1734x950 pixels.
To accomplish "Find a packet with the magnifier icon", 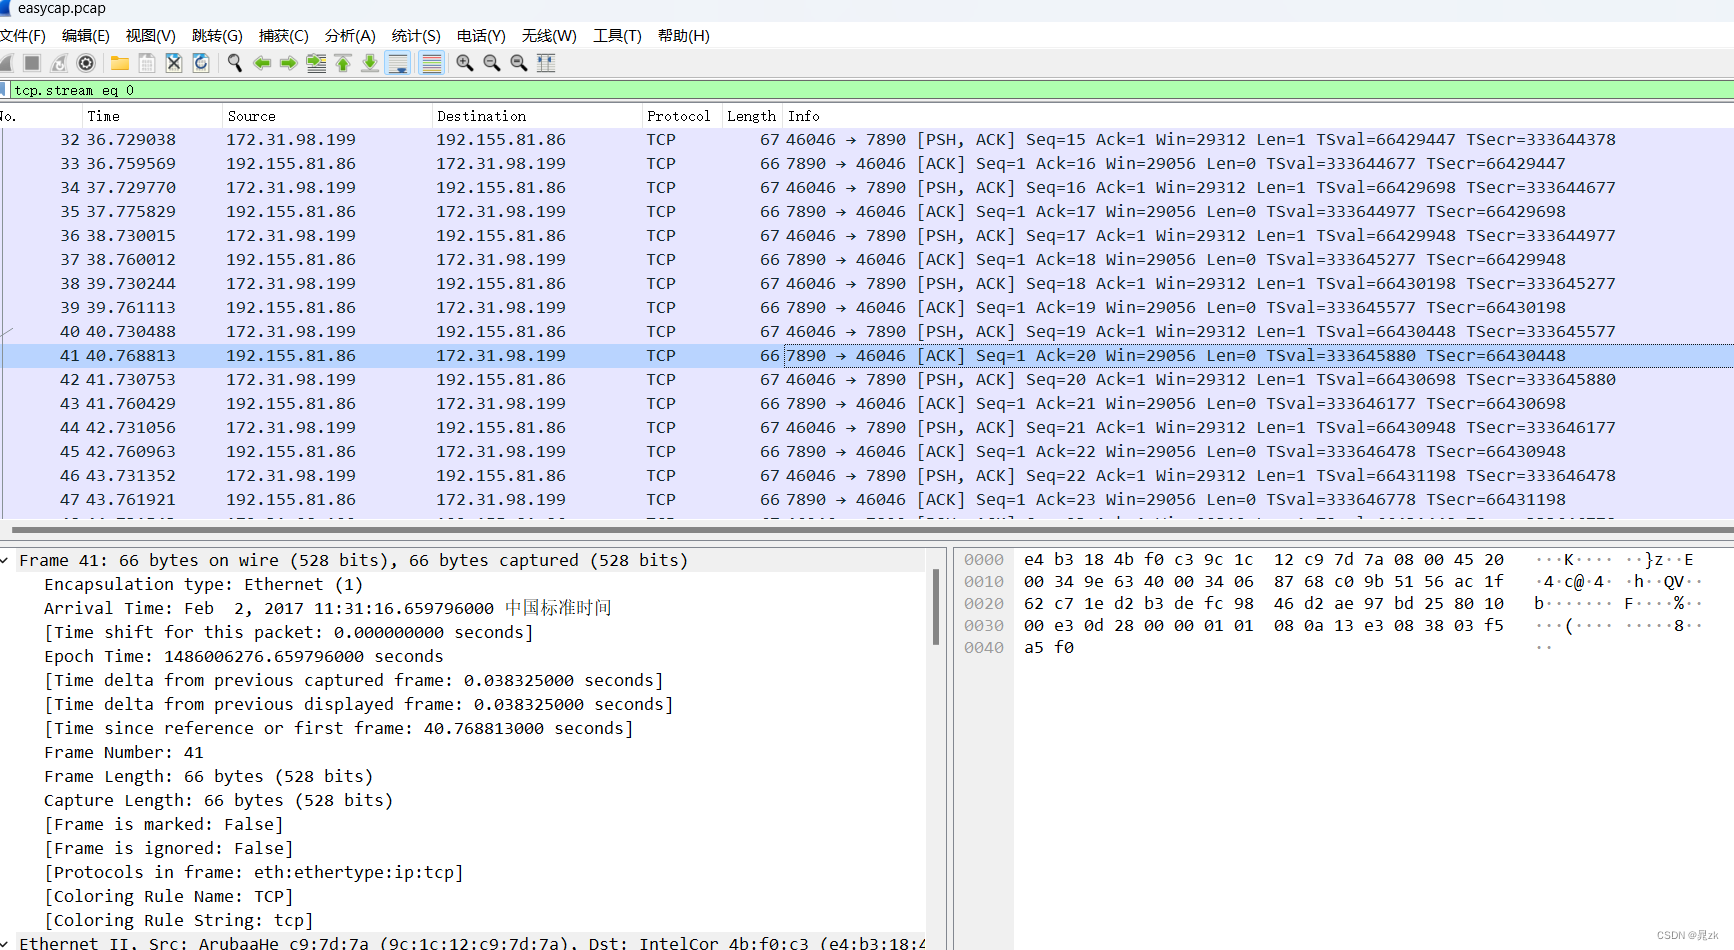I will pos(235,62).
